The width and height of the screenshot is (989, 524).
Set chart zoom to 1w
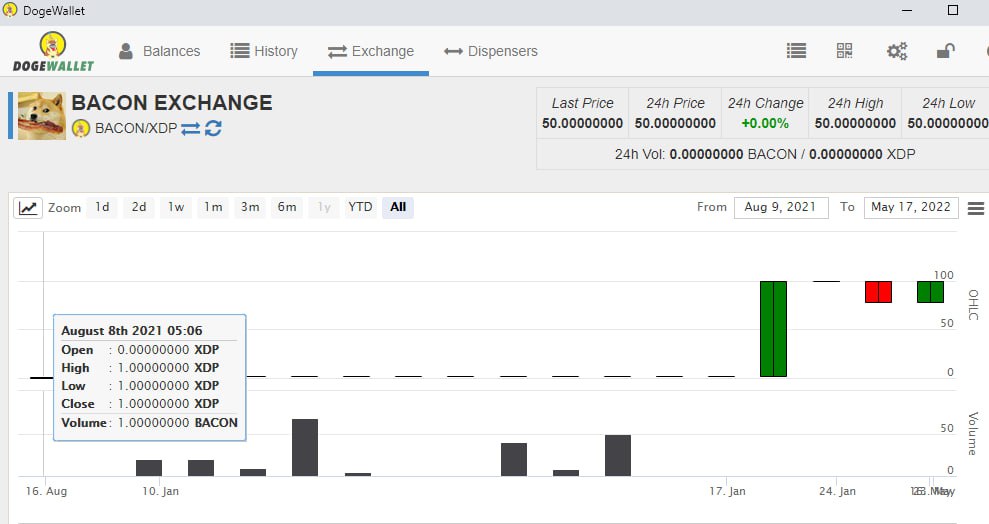pos(176,207)
